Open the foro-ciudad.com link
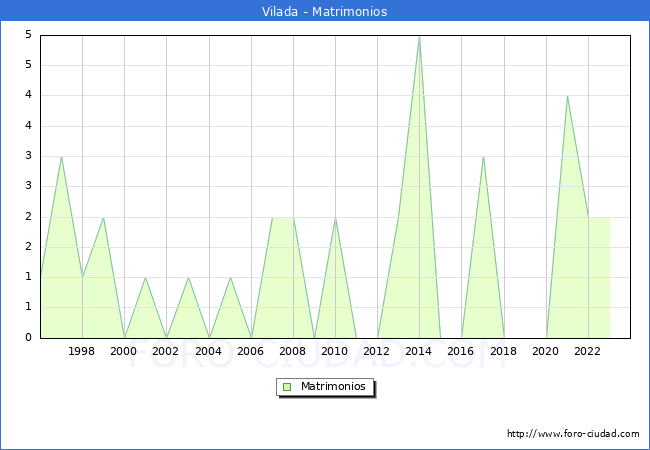 tap(573, 434)
